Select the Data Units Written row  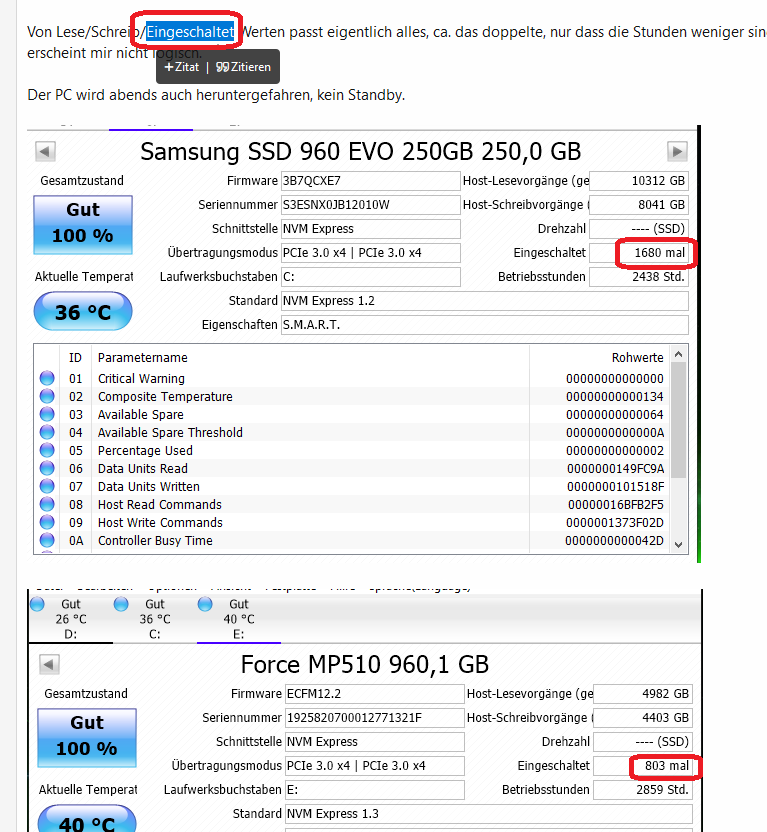pos(352,487)
